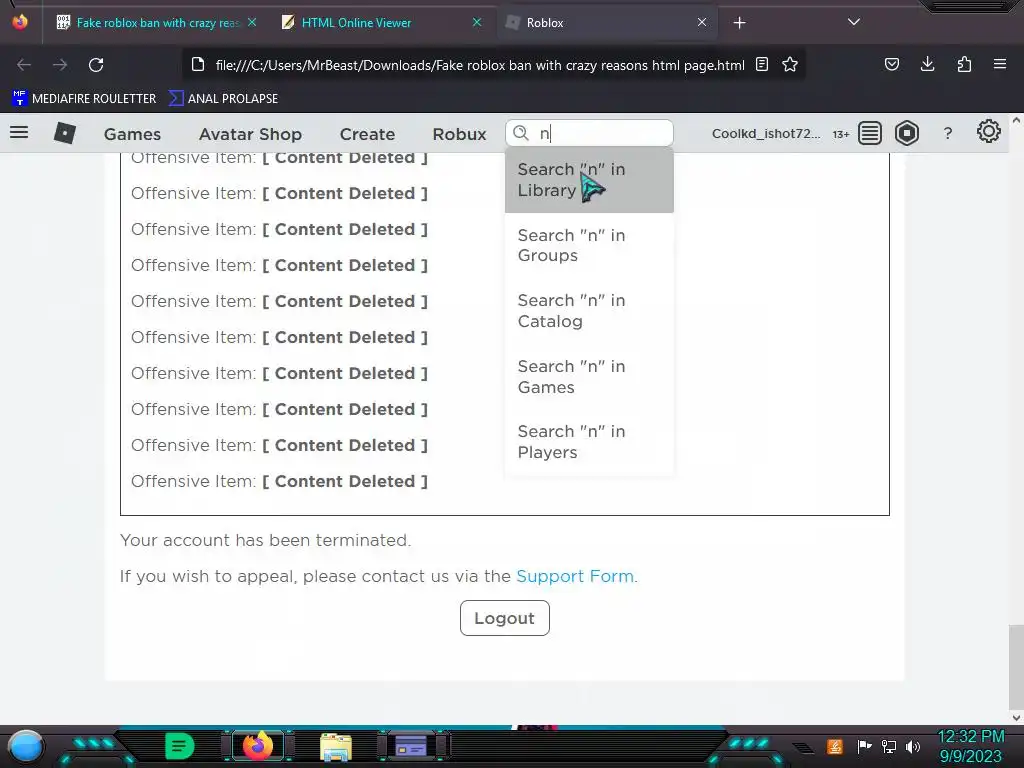Choose Search "n" in Games
Screen dimensions: 1024x768
coord(589,377)
